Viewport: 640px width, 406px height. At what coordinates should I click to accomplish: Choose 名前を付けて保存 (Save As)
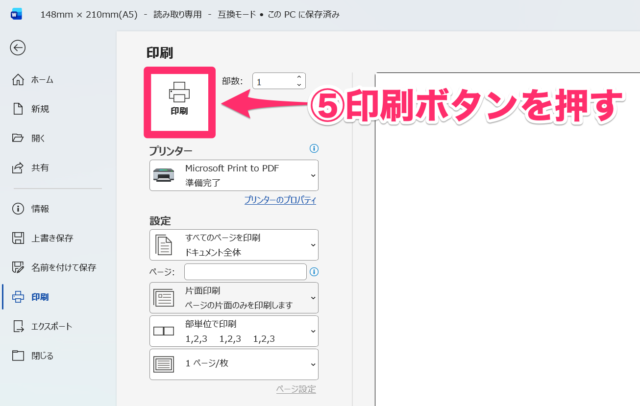[62, 267]
